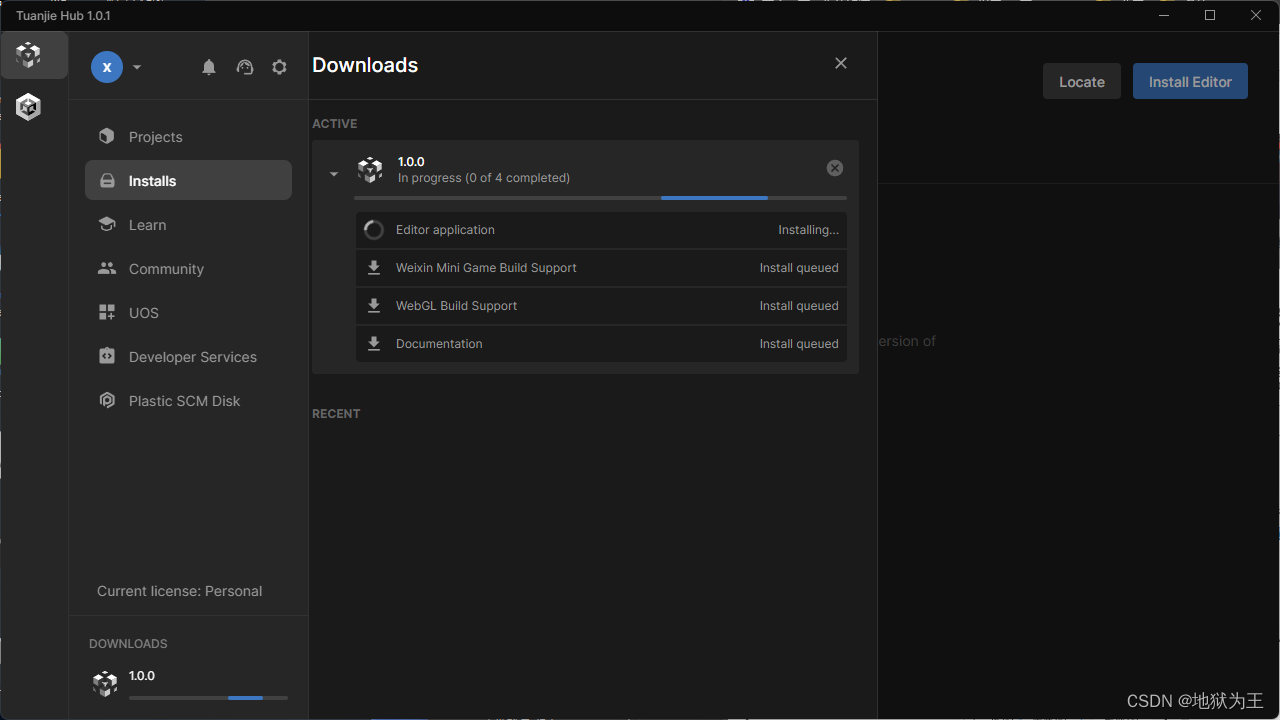Open the UOS section
1280x720 pixels.
(x=188, y=313)
